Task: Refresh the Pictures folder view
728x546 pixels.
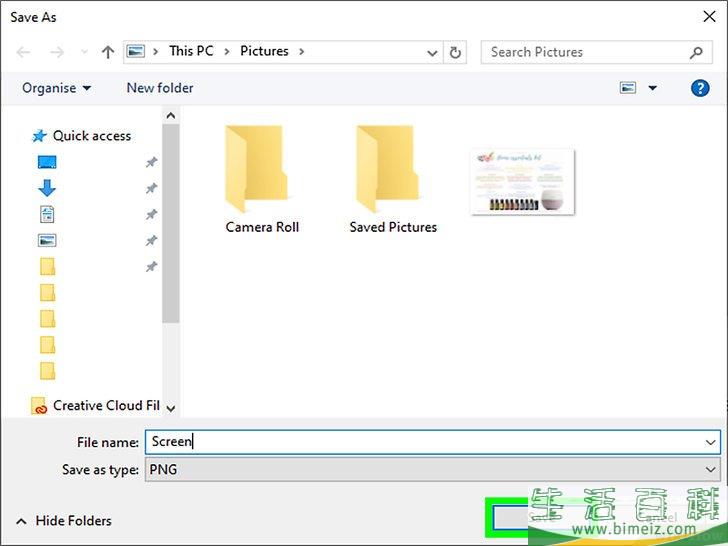Action: (456, 52)
